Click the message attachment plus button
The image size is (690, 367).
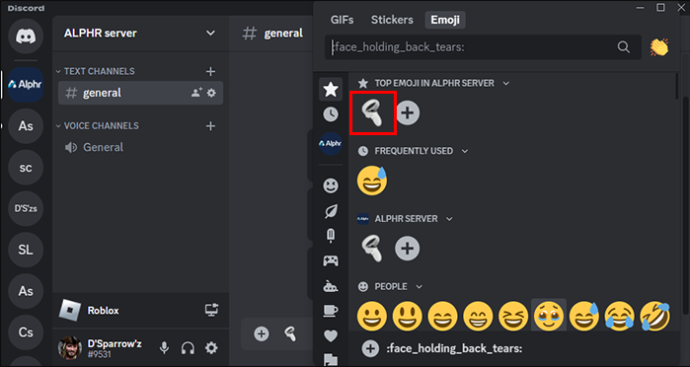(x=261, y=334)
